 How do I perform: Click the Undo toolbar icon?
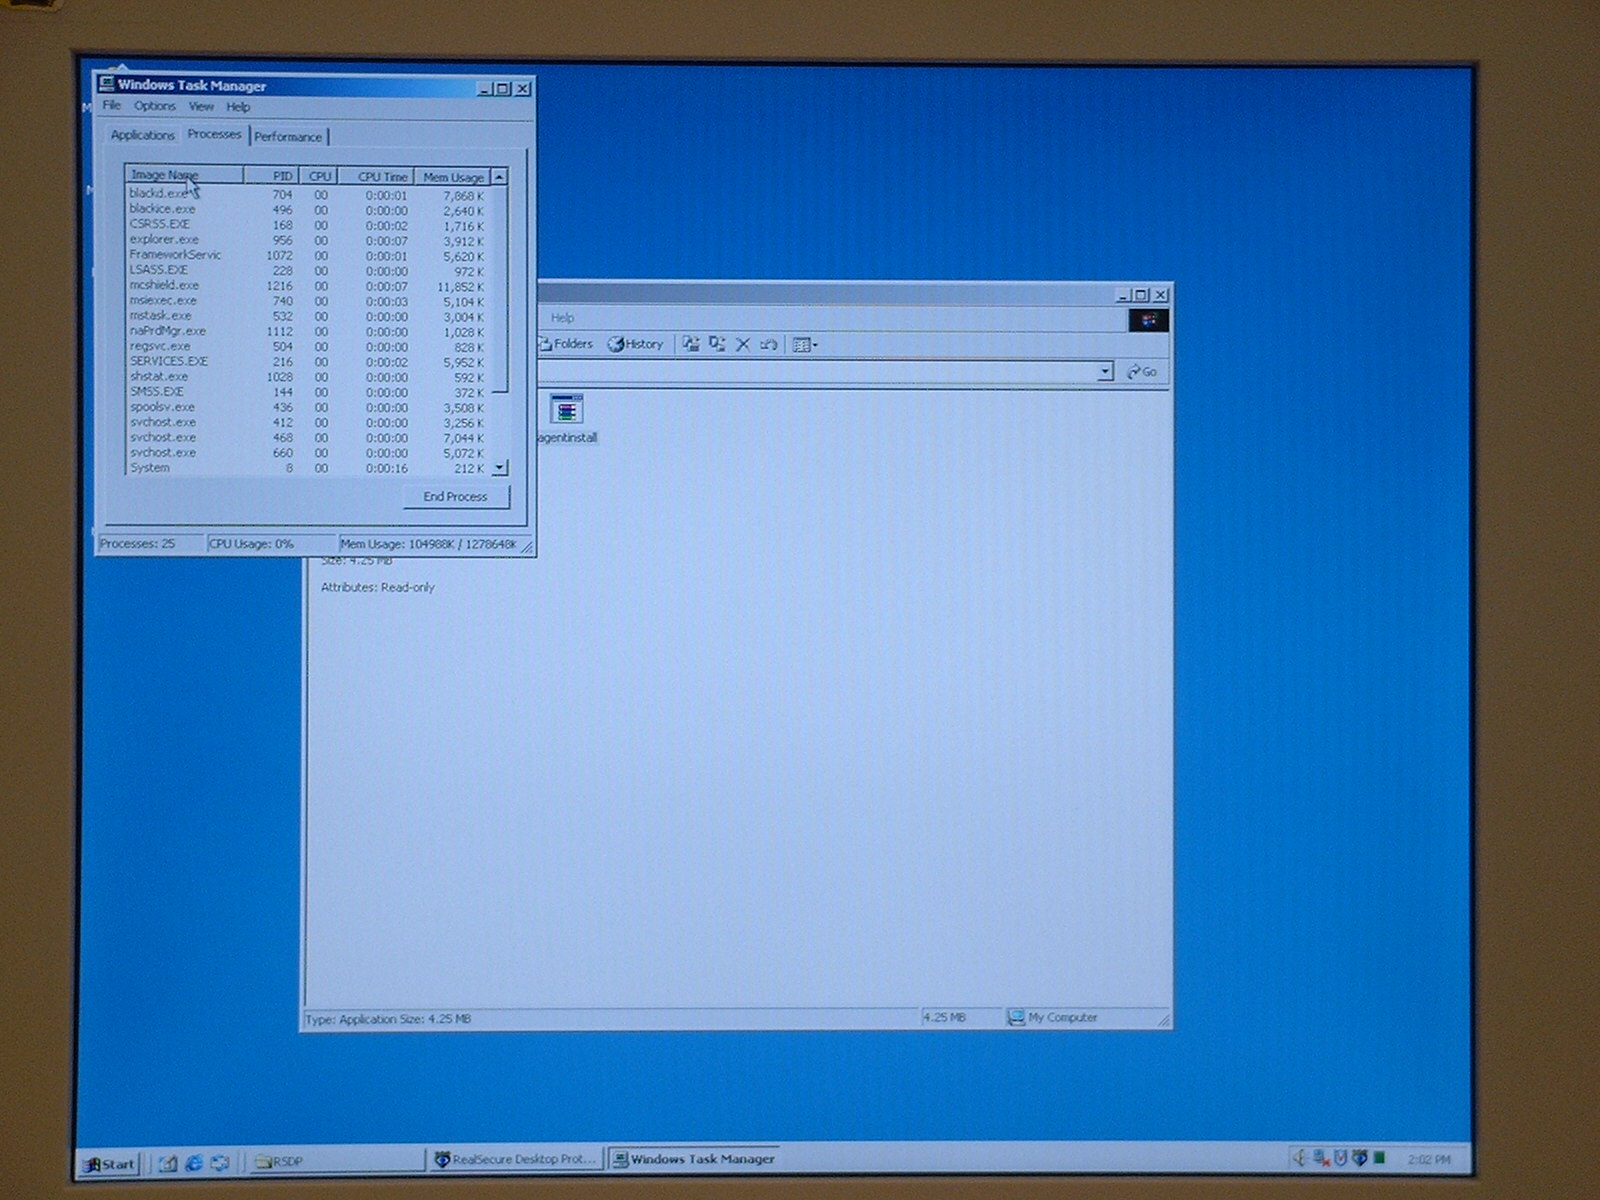point(768,344)
